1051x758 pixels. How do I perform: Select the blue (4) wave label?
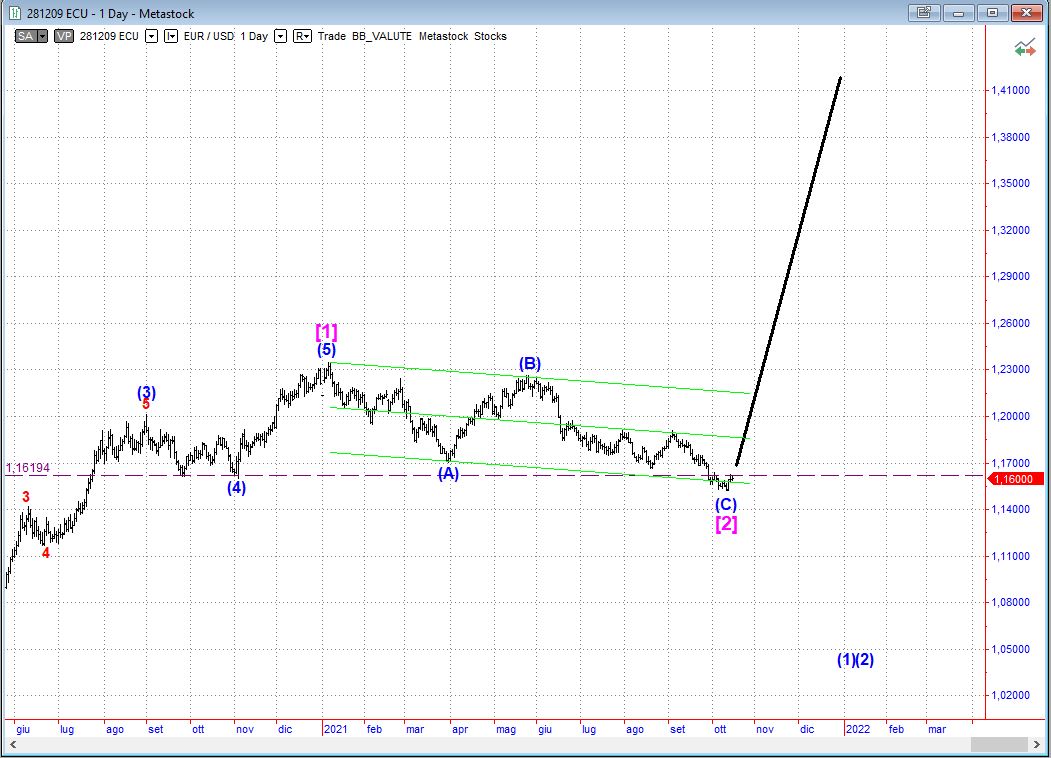point(236,487)
